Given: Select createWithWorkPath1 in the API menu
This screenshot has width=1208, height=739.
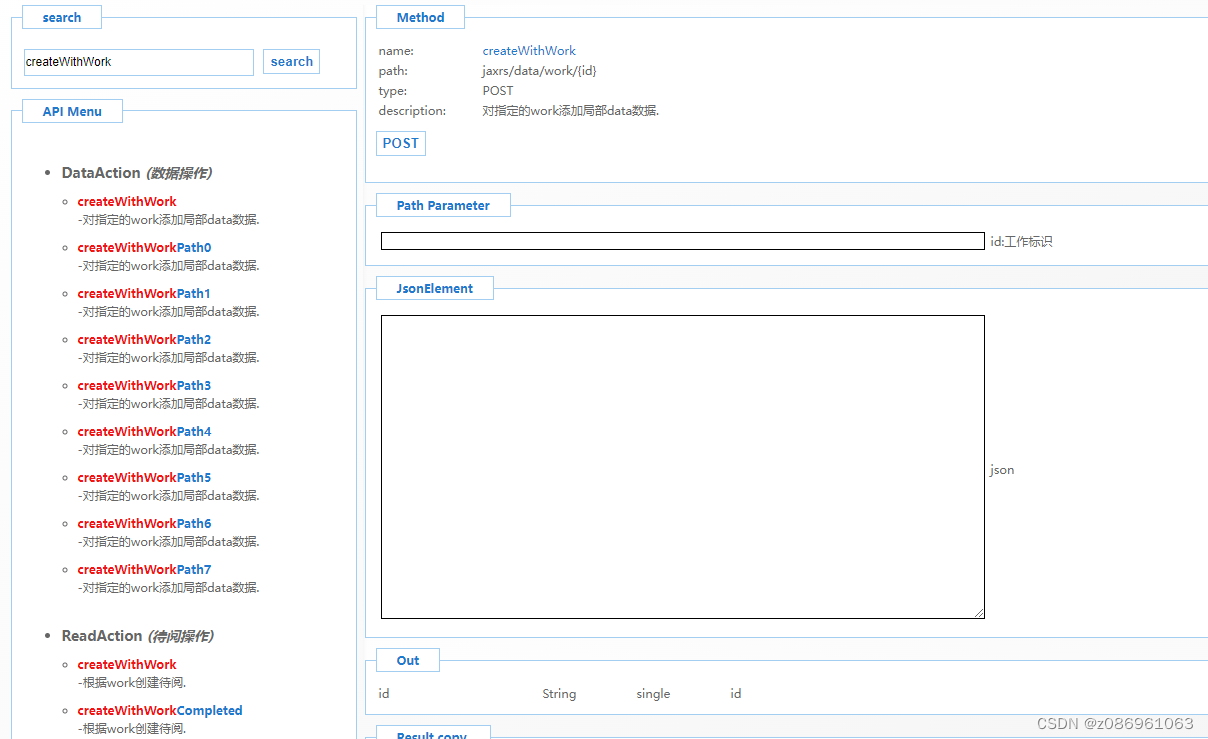Looking at the screenshot, I should tap(144, 293).
